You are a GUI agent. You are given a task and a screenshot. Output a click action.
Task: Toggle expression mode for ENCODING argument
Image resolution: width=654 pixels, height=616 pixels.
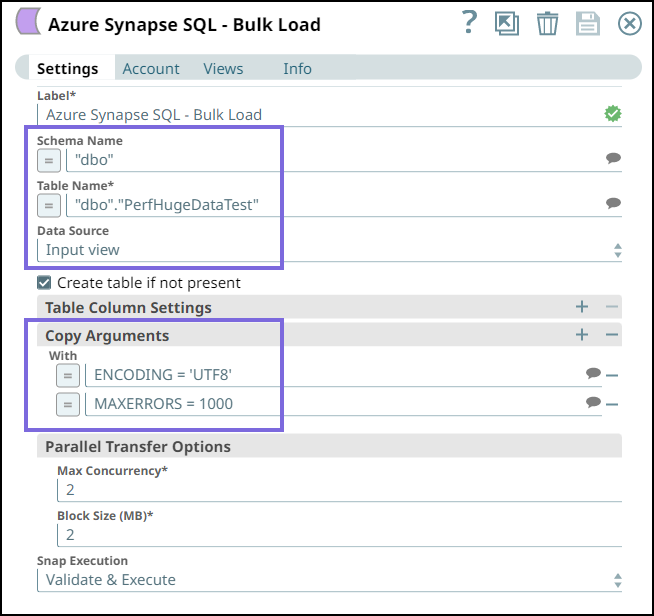click(68, 375)
